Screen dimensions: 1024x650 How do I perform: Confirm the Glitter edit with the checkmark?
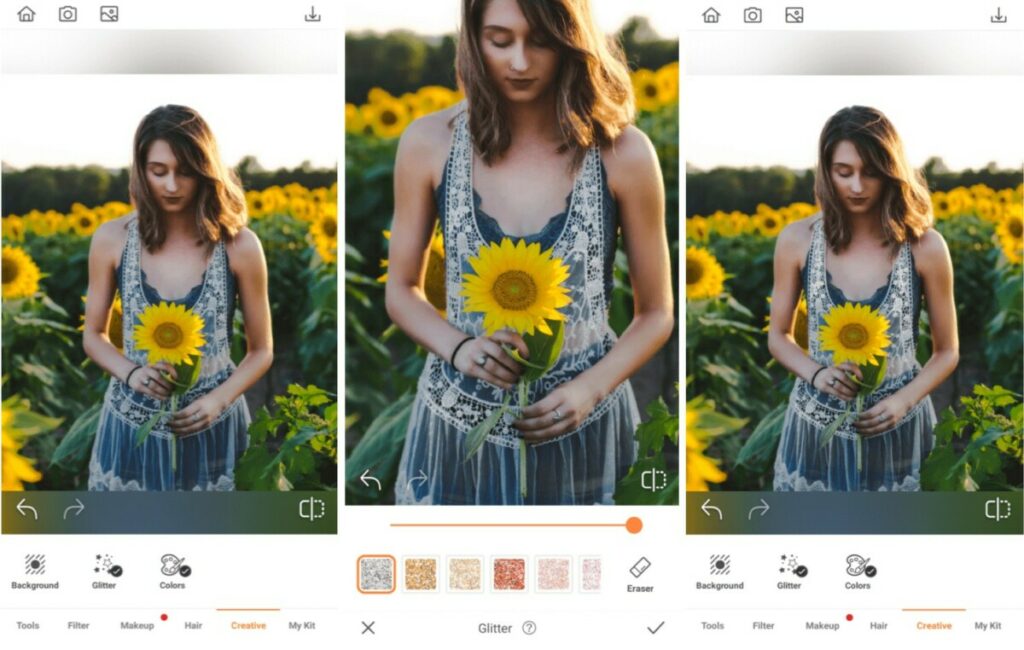pos(656,628)
